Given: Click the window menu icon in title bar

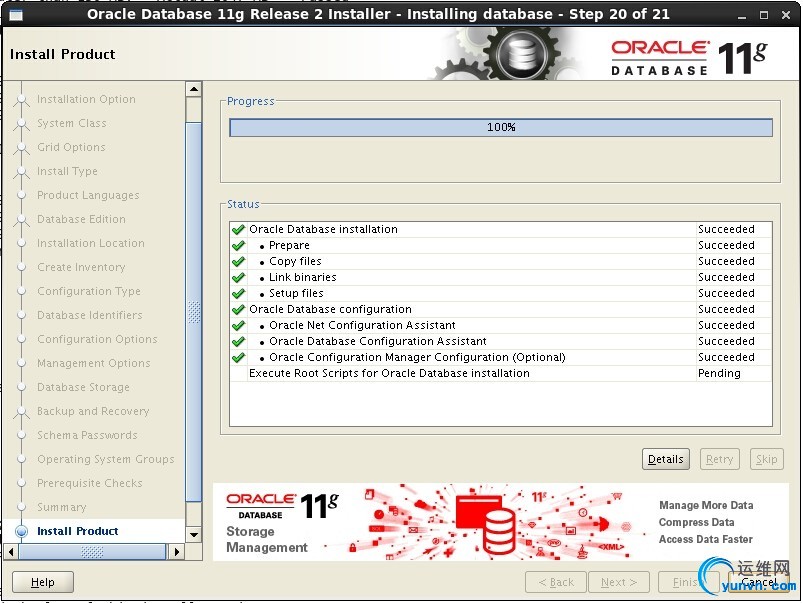Looking at the screenshot, I should pos(16,15).
